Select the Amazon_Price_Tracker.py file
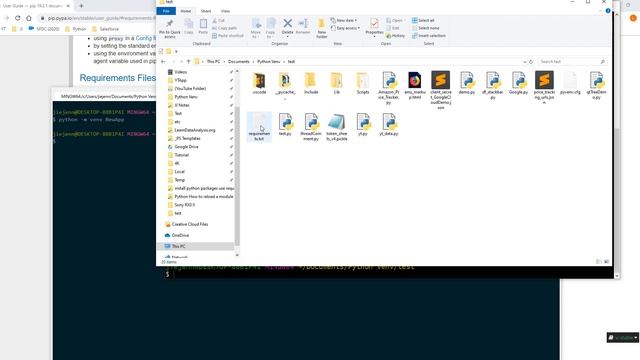 click(389, 88)
